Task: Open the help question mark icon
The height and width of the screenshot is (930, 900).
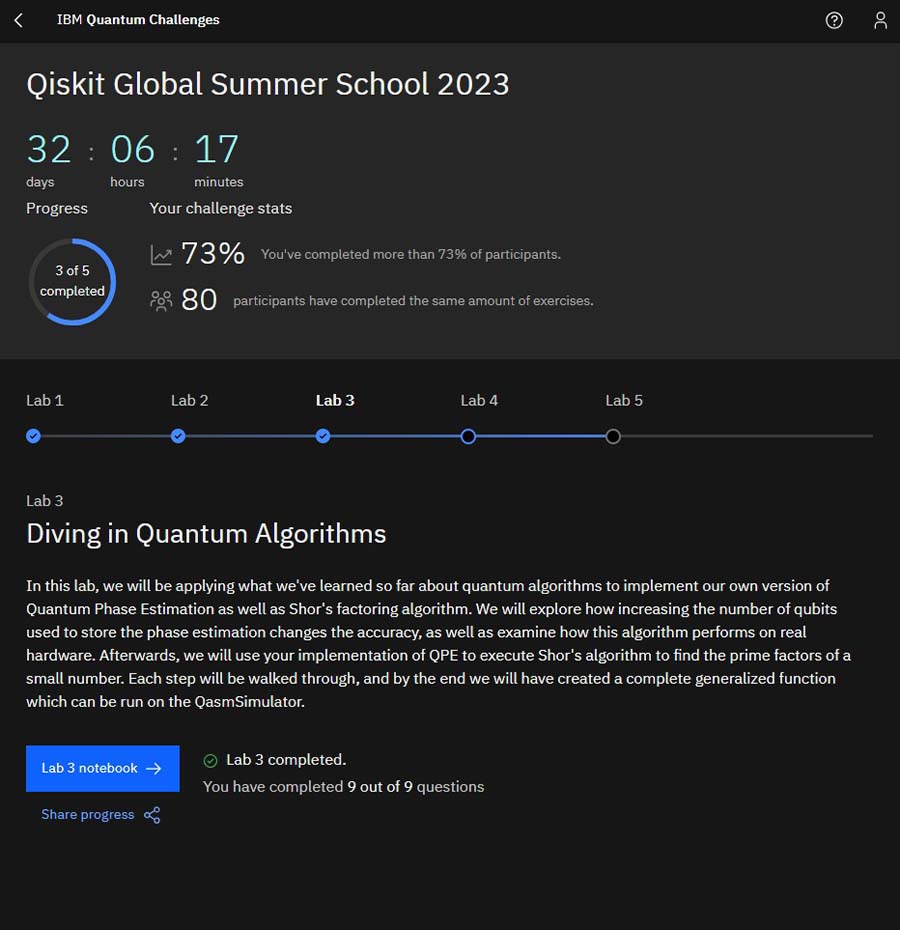Action: pyautogui.click(x=834, y=21)
